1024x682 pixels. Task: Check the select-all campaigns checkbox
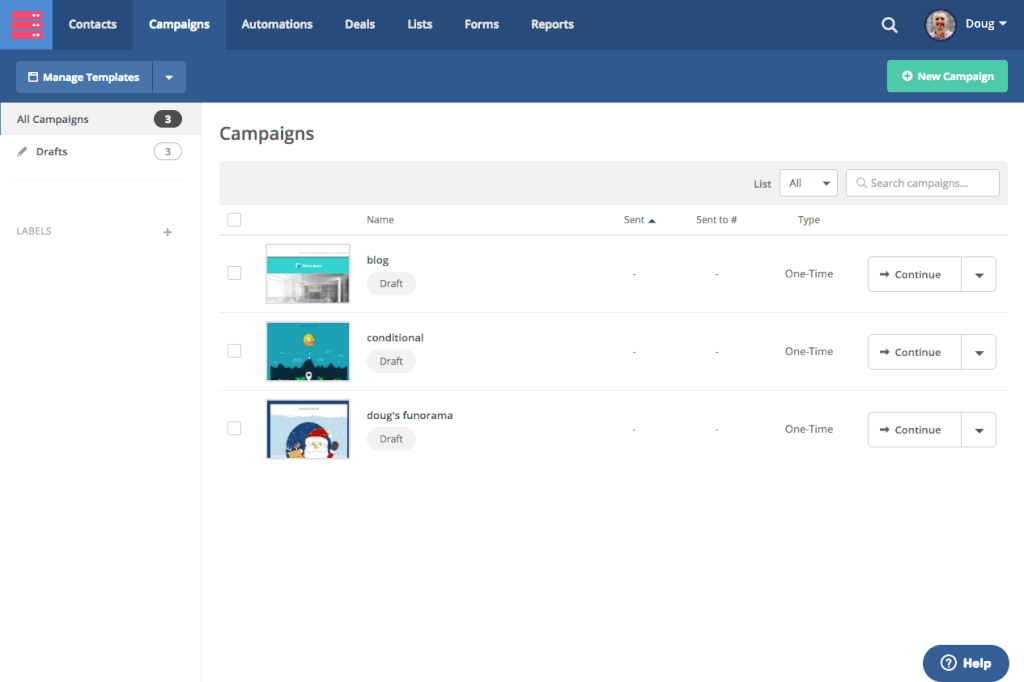pyautogui.click(x=234, y=220)
